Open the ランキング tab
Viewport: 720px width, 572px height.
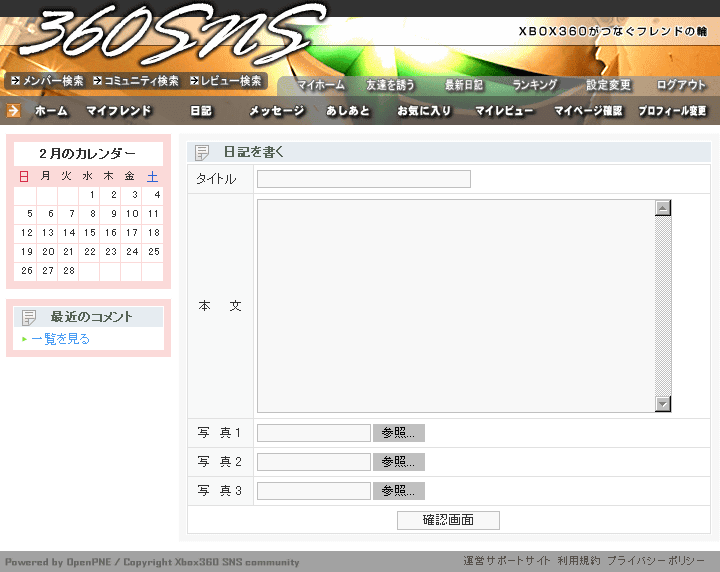click(x=535, y=85)
